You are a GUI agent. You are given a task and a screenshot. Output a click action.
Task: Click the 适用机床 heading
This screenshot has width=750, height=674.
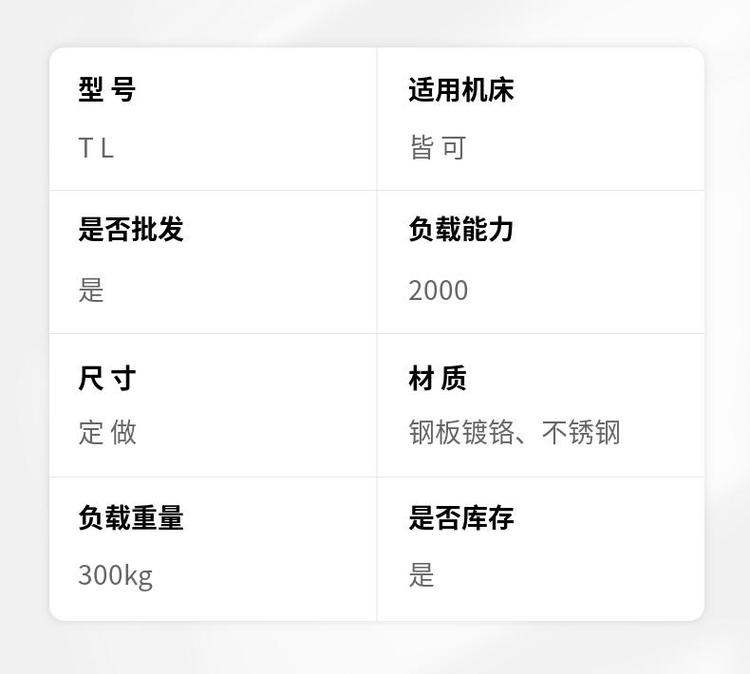coord(461,90)
